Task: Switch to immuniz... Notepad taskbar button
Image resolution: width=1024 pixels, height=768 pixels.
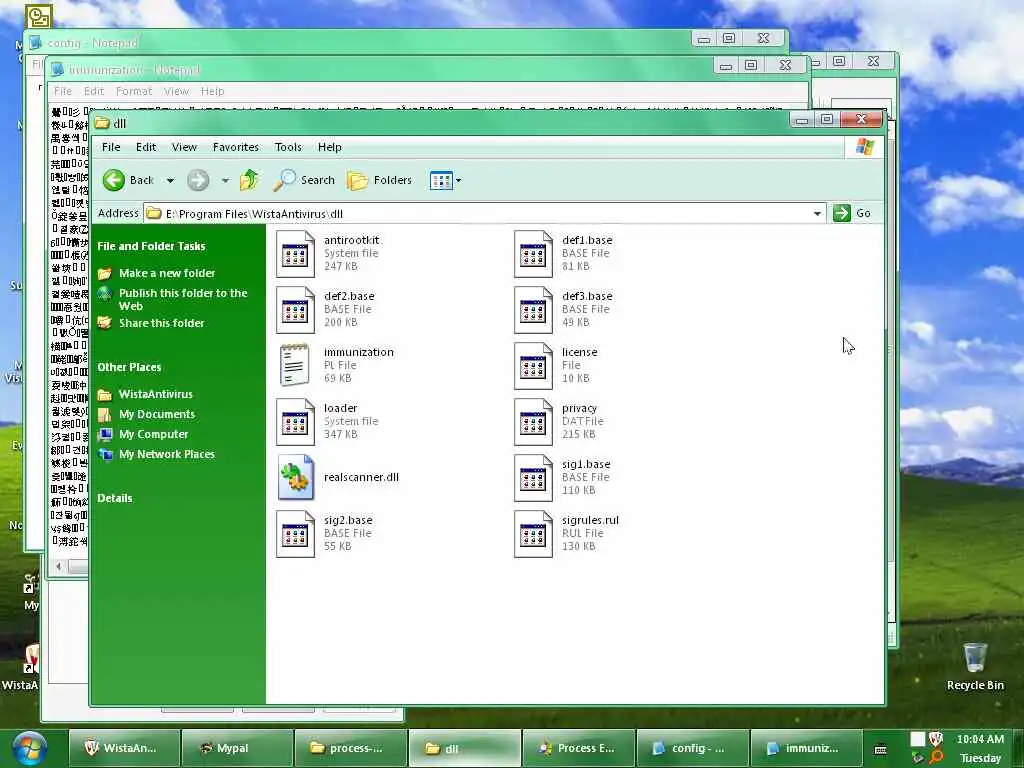Action: point(806,748)
